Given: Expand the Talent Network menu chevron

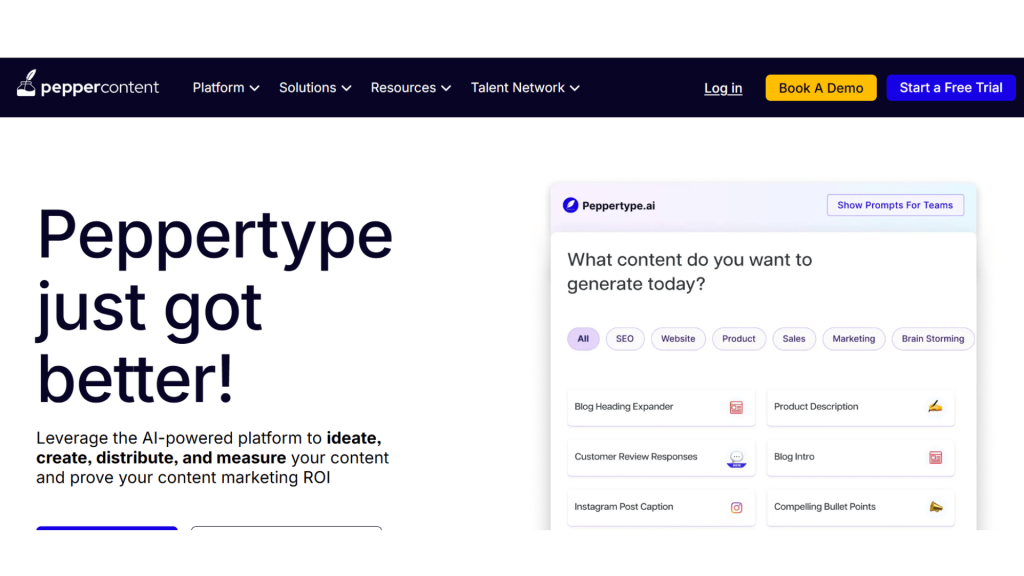Looking at the screenshot, I should [575, 88].
